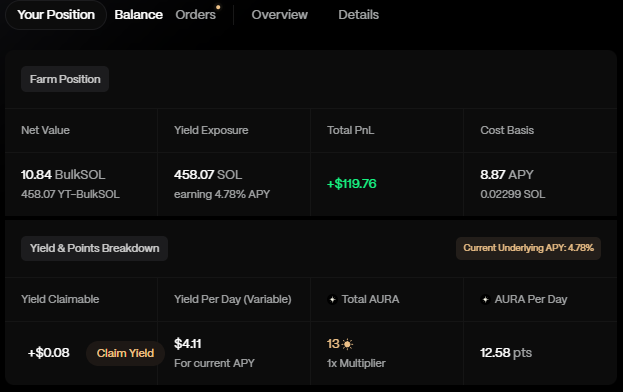623x392 pixels.
Task: Click the 8.87 APY cost basis
Action: 507,175
